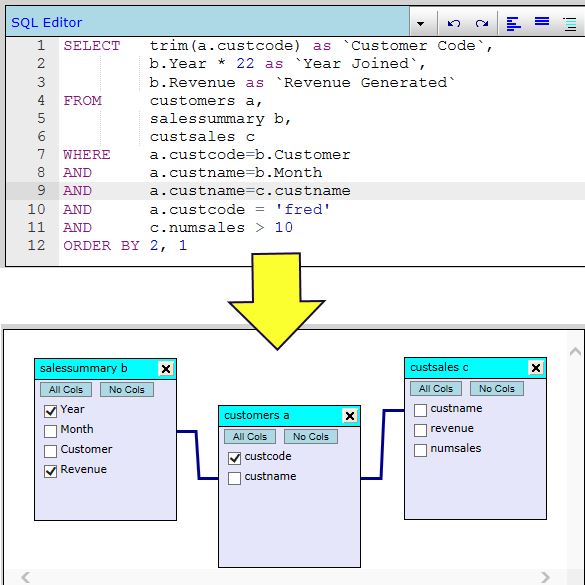
Task: Enable the numsales column checkbox
Action: pyautogui.click(x=420, y=450)
